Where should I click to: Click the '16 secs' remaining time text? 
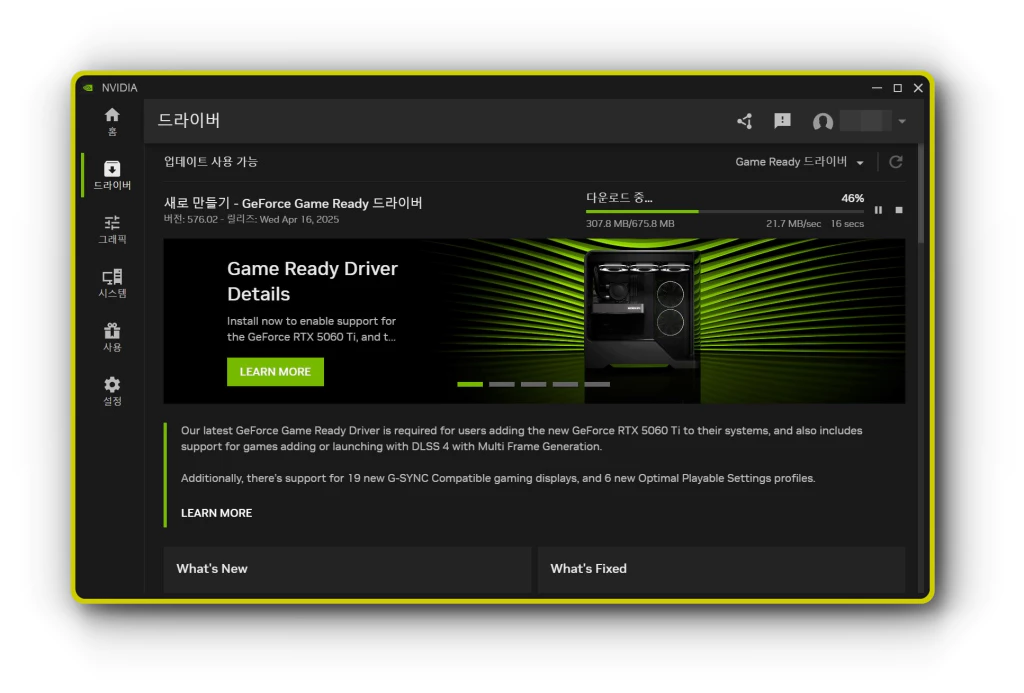tap(847, 224)
